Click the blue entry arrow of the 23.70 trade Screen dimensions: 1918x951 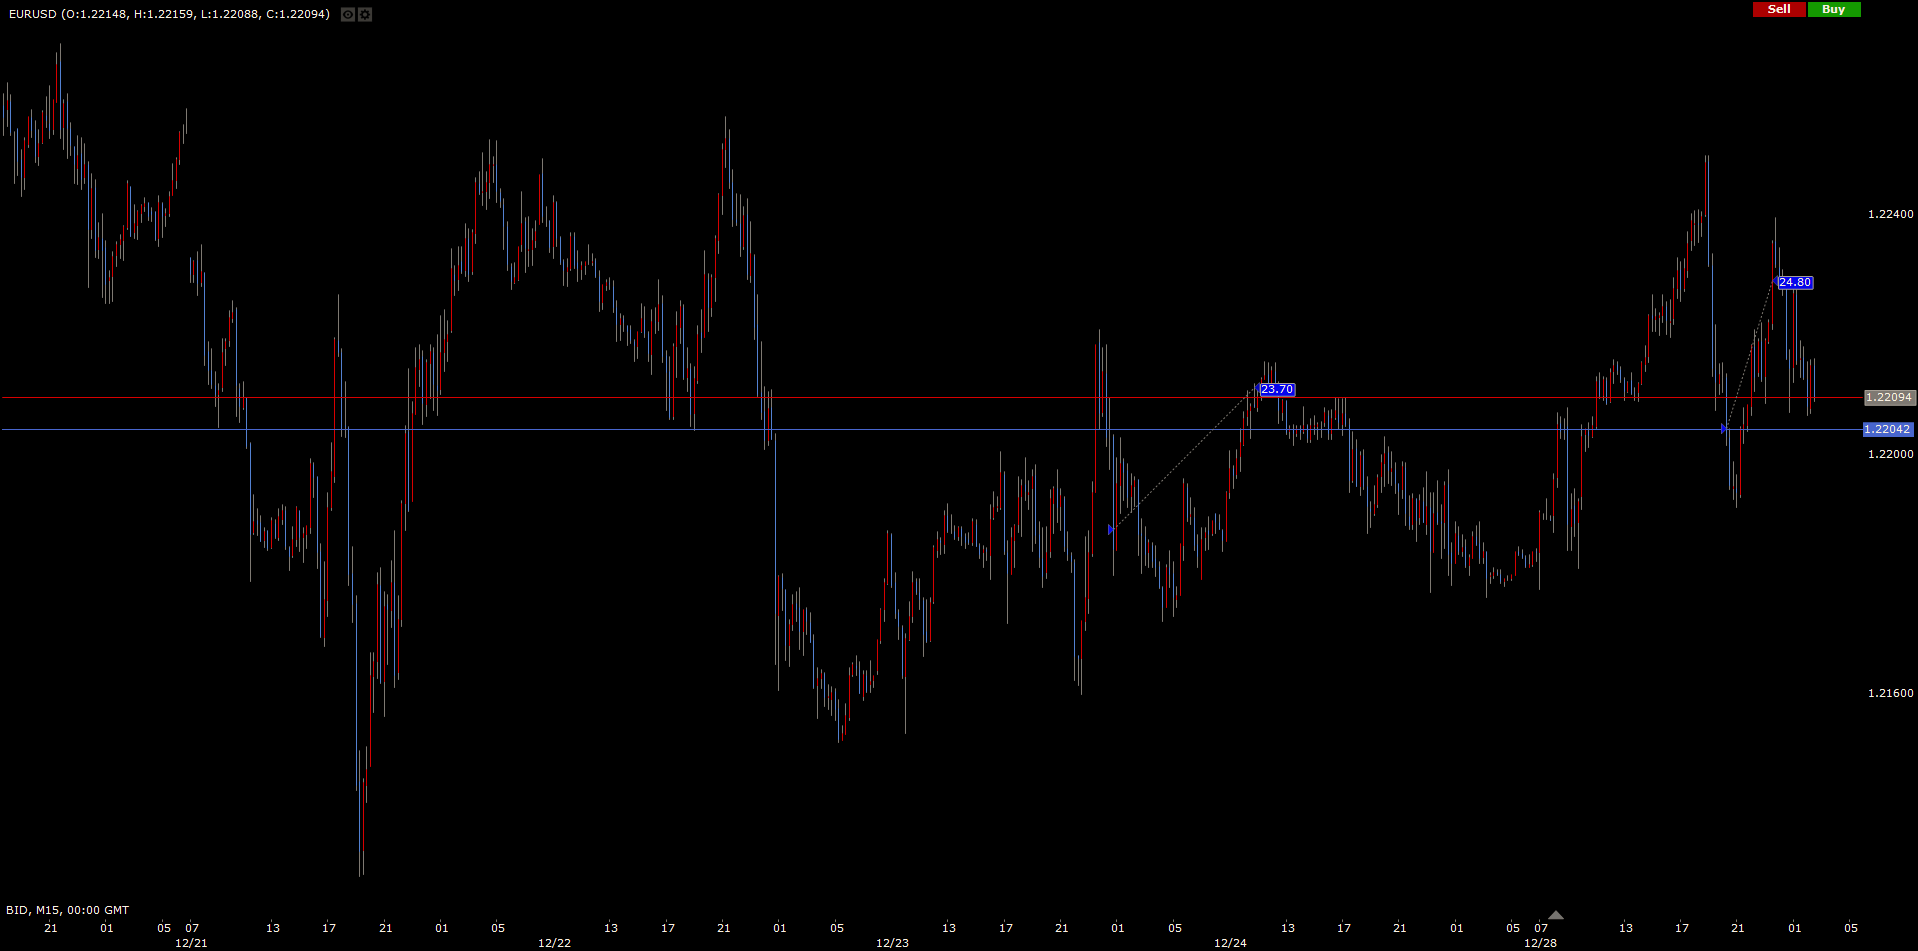pos(1111,529)
